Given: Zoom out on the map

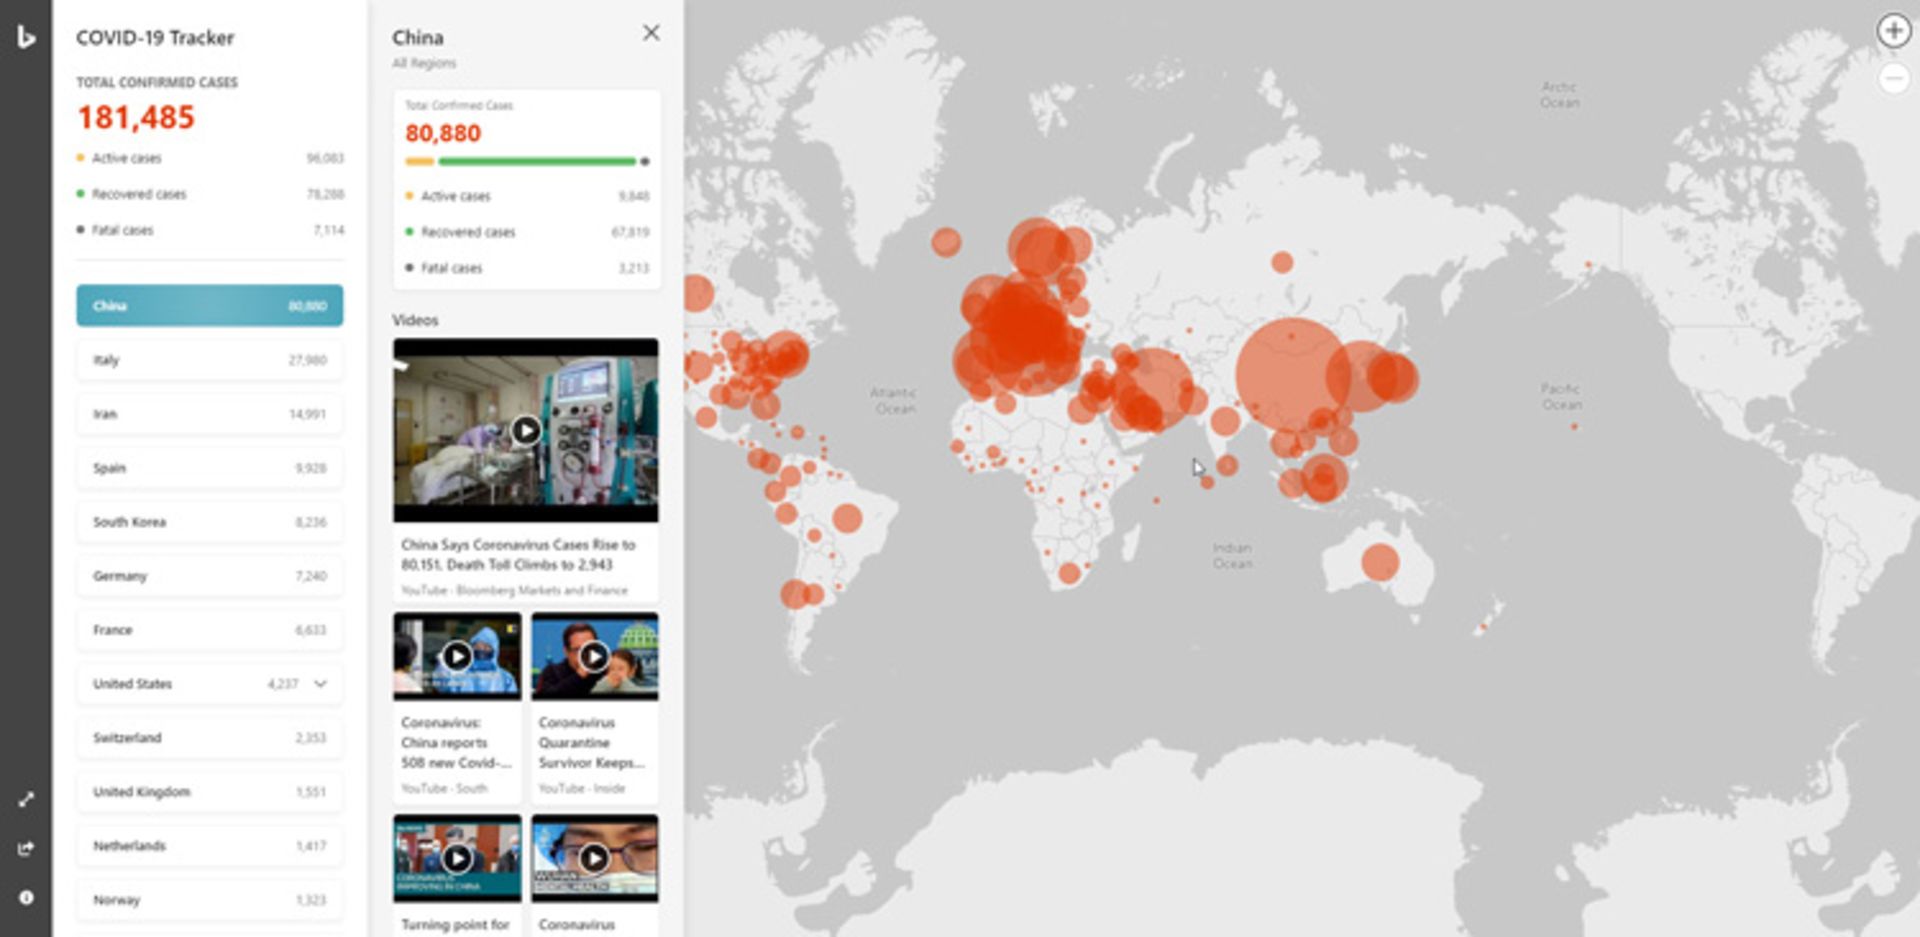Looking at the screenshot, I should pyautogui.click(x=1893, y=78).
